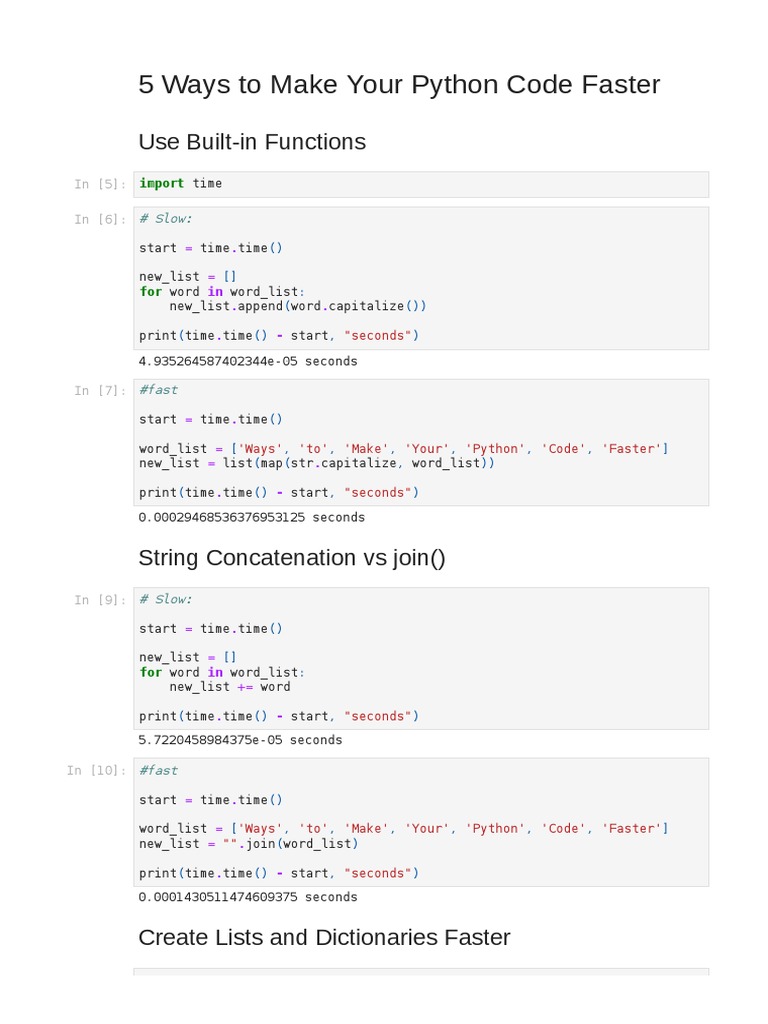Click the In [9] prompt label

(100, 600)
